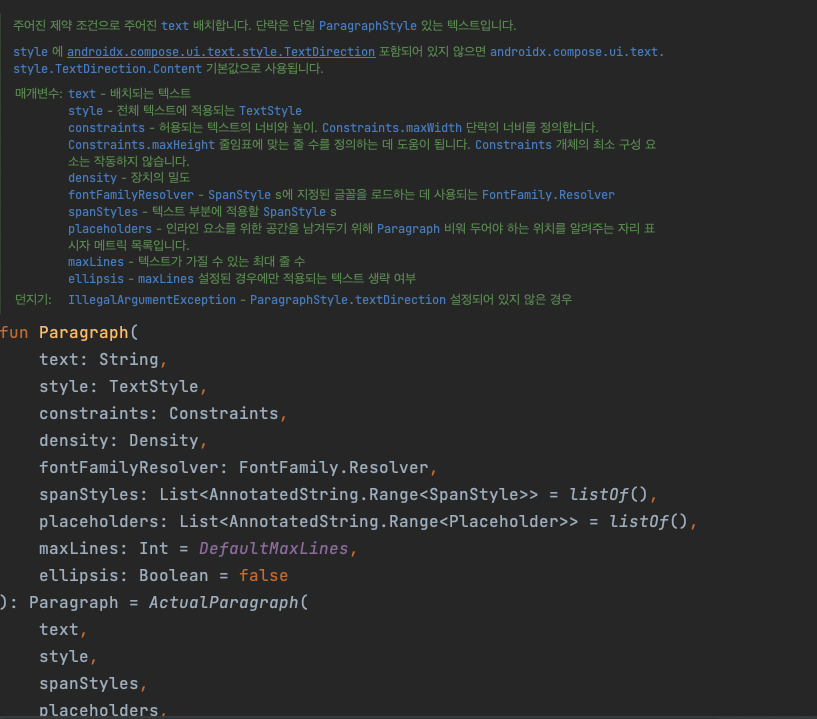Click Constraints type in the function signature
The image size is (817, 719).
(x=224, y=414)
